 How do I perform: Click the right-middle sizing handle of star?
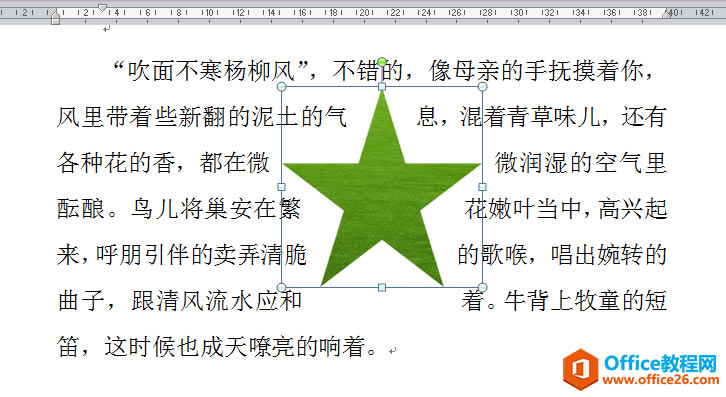pyautogui.click(x=482, y=187)
